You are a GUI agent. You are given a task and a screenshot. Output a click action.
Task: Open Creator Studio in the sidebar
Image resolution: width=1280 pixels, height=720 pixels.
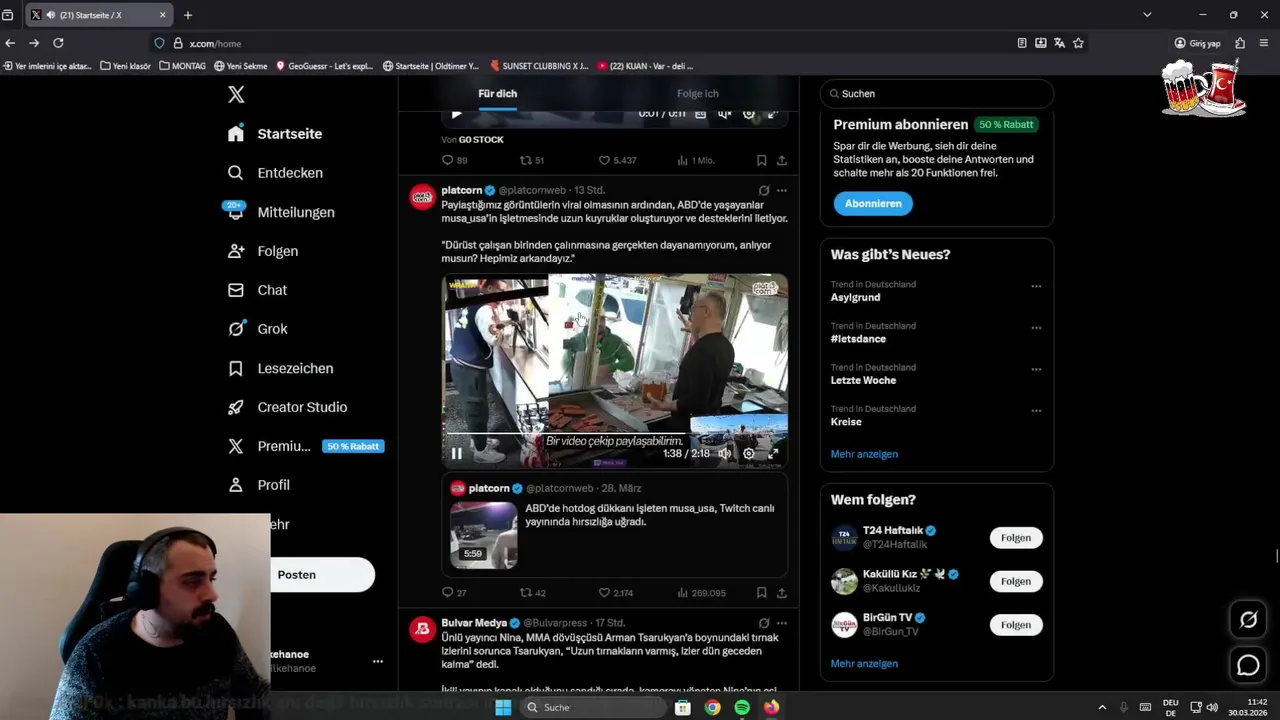[288, 407]
